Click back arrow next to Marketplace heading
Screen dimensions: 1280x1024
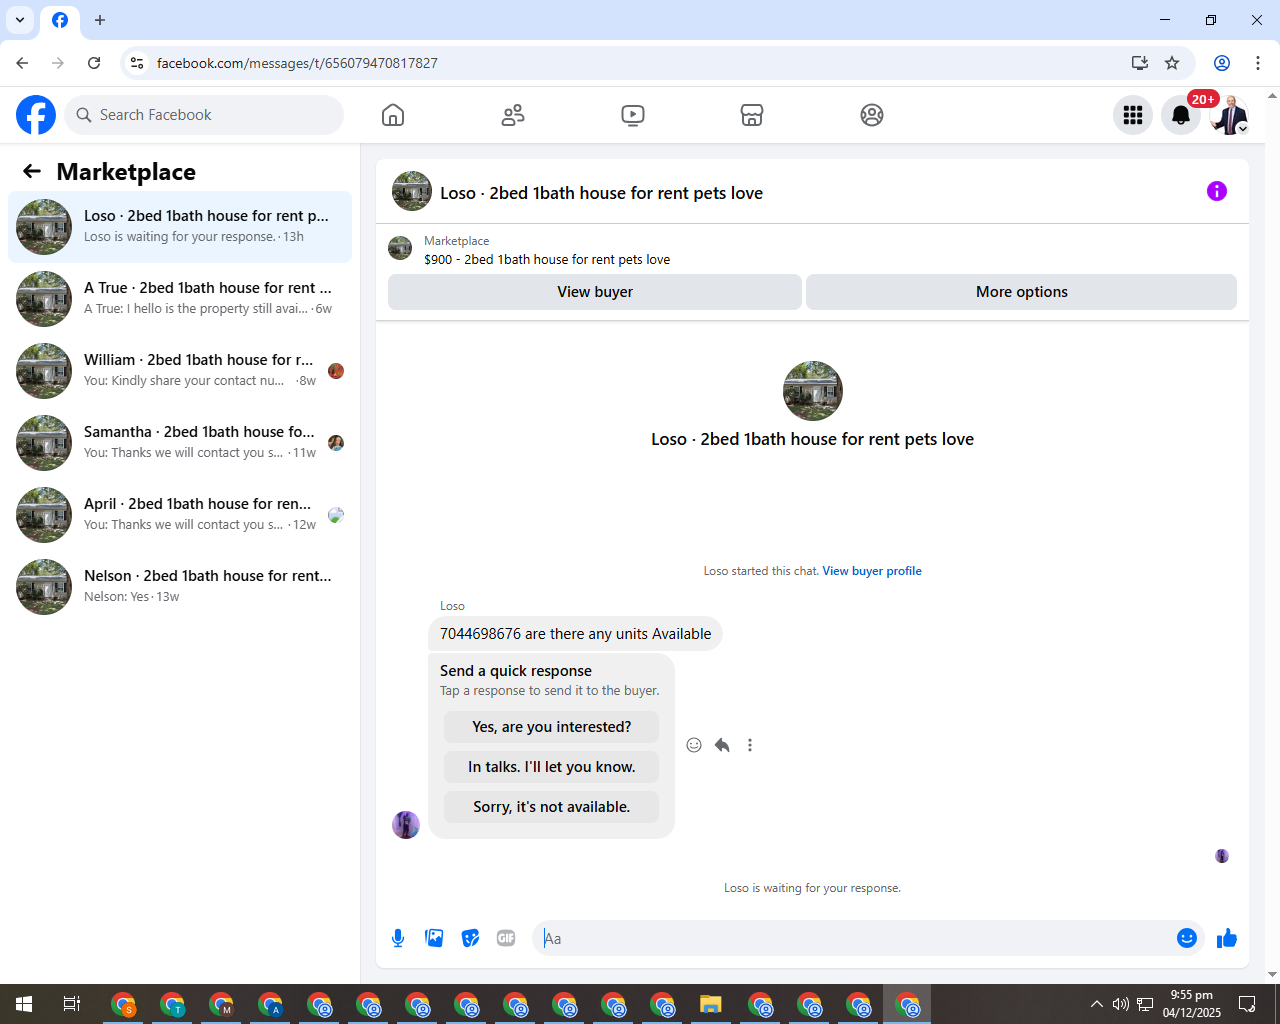(x=32, y=171)
